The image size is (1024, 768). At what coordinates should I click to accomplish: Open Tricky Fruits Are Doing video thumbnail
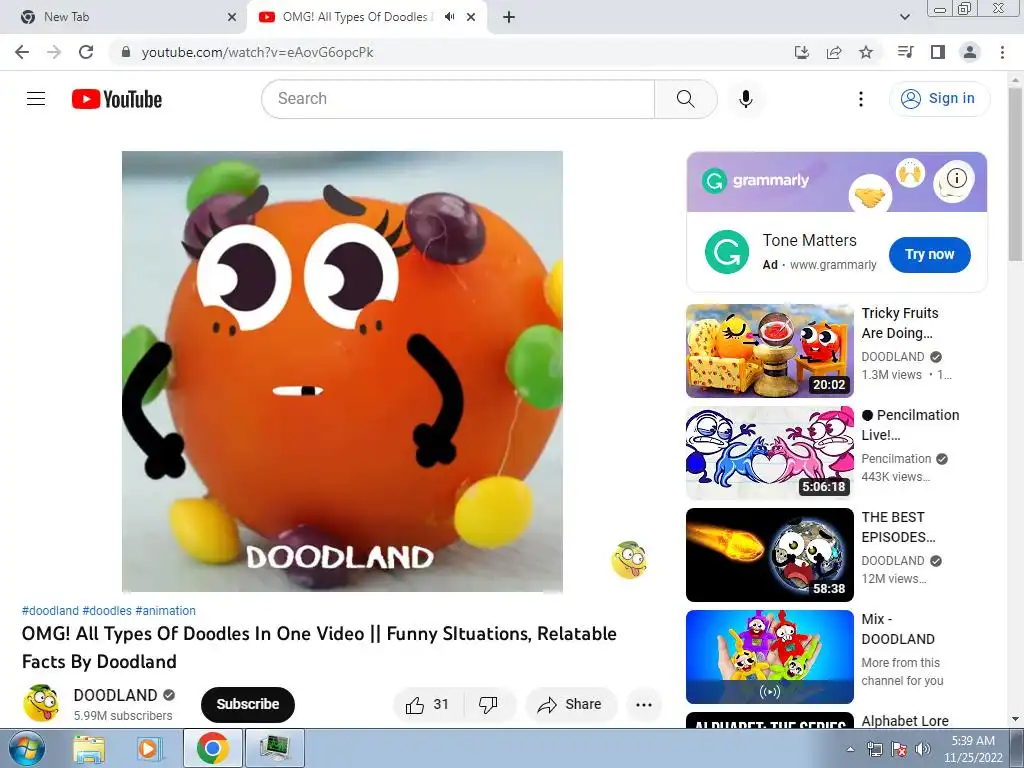pos(769,351)
